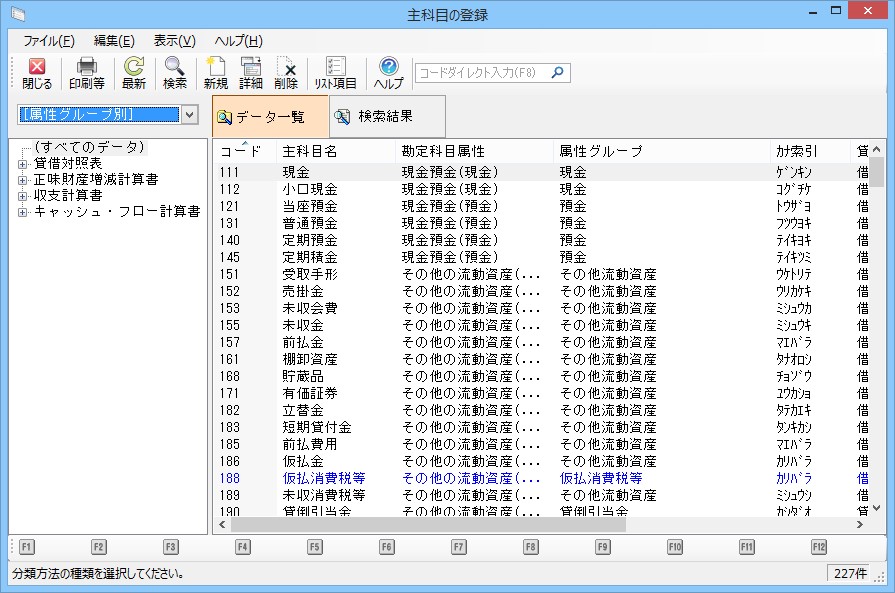895x593 pixels.
Task: Select the (すべてのデータ) tree item
Action: coord(90,147)
